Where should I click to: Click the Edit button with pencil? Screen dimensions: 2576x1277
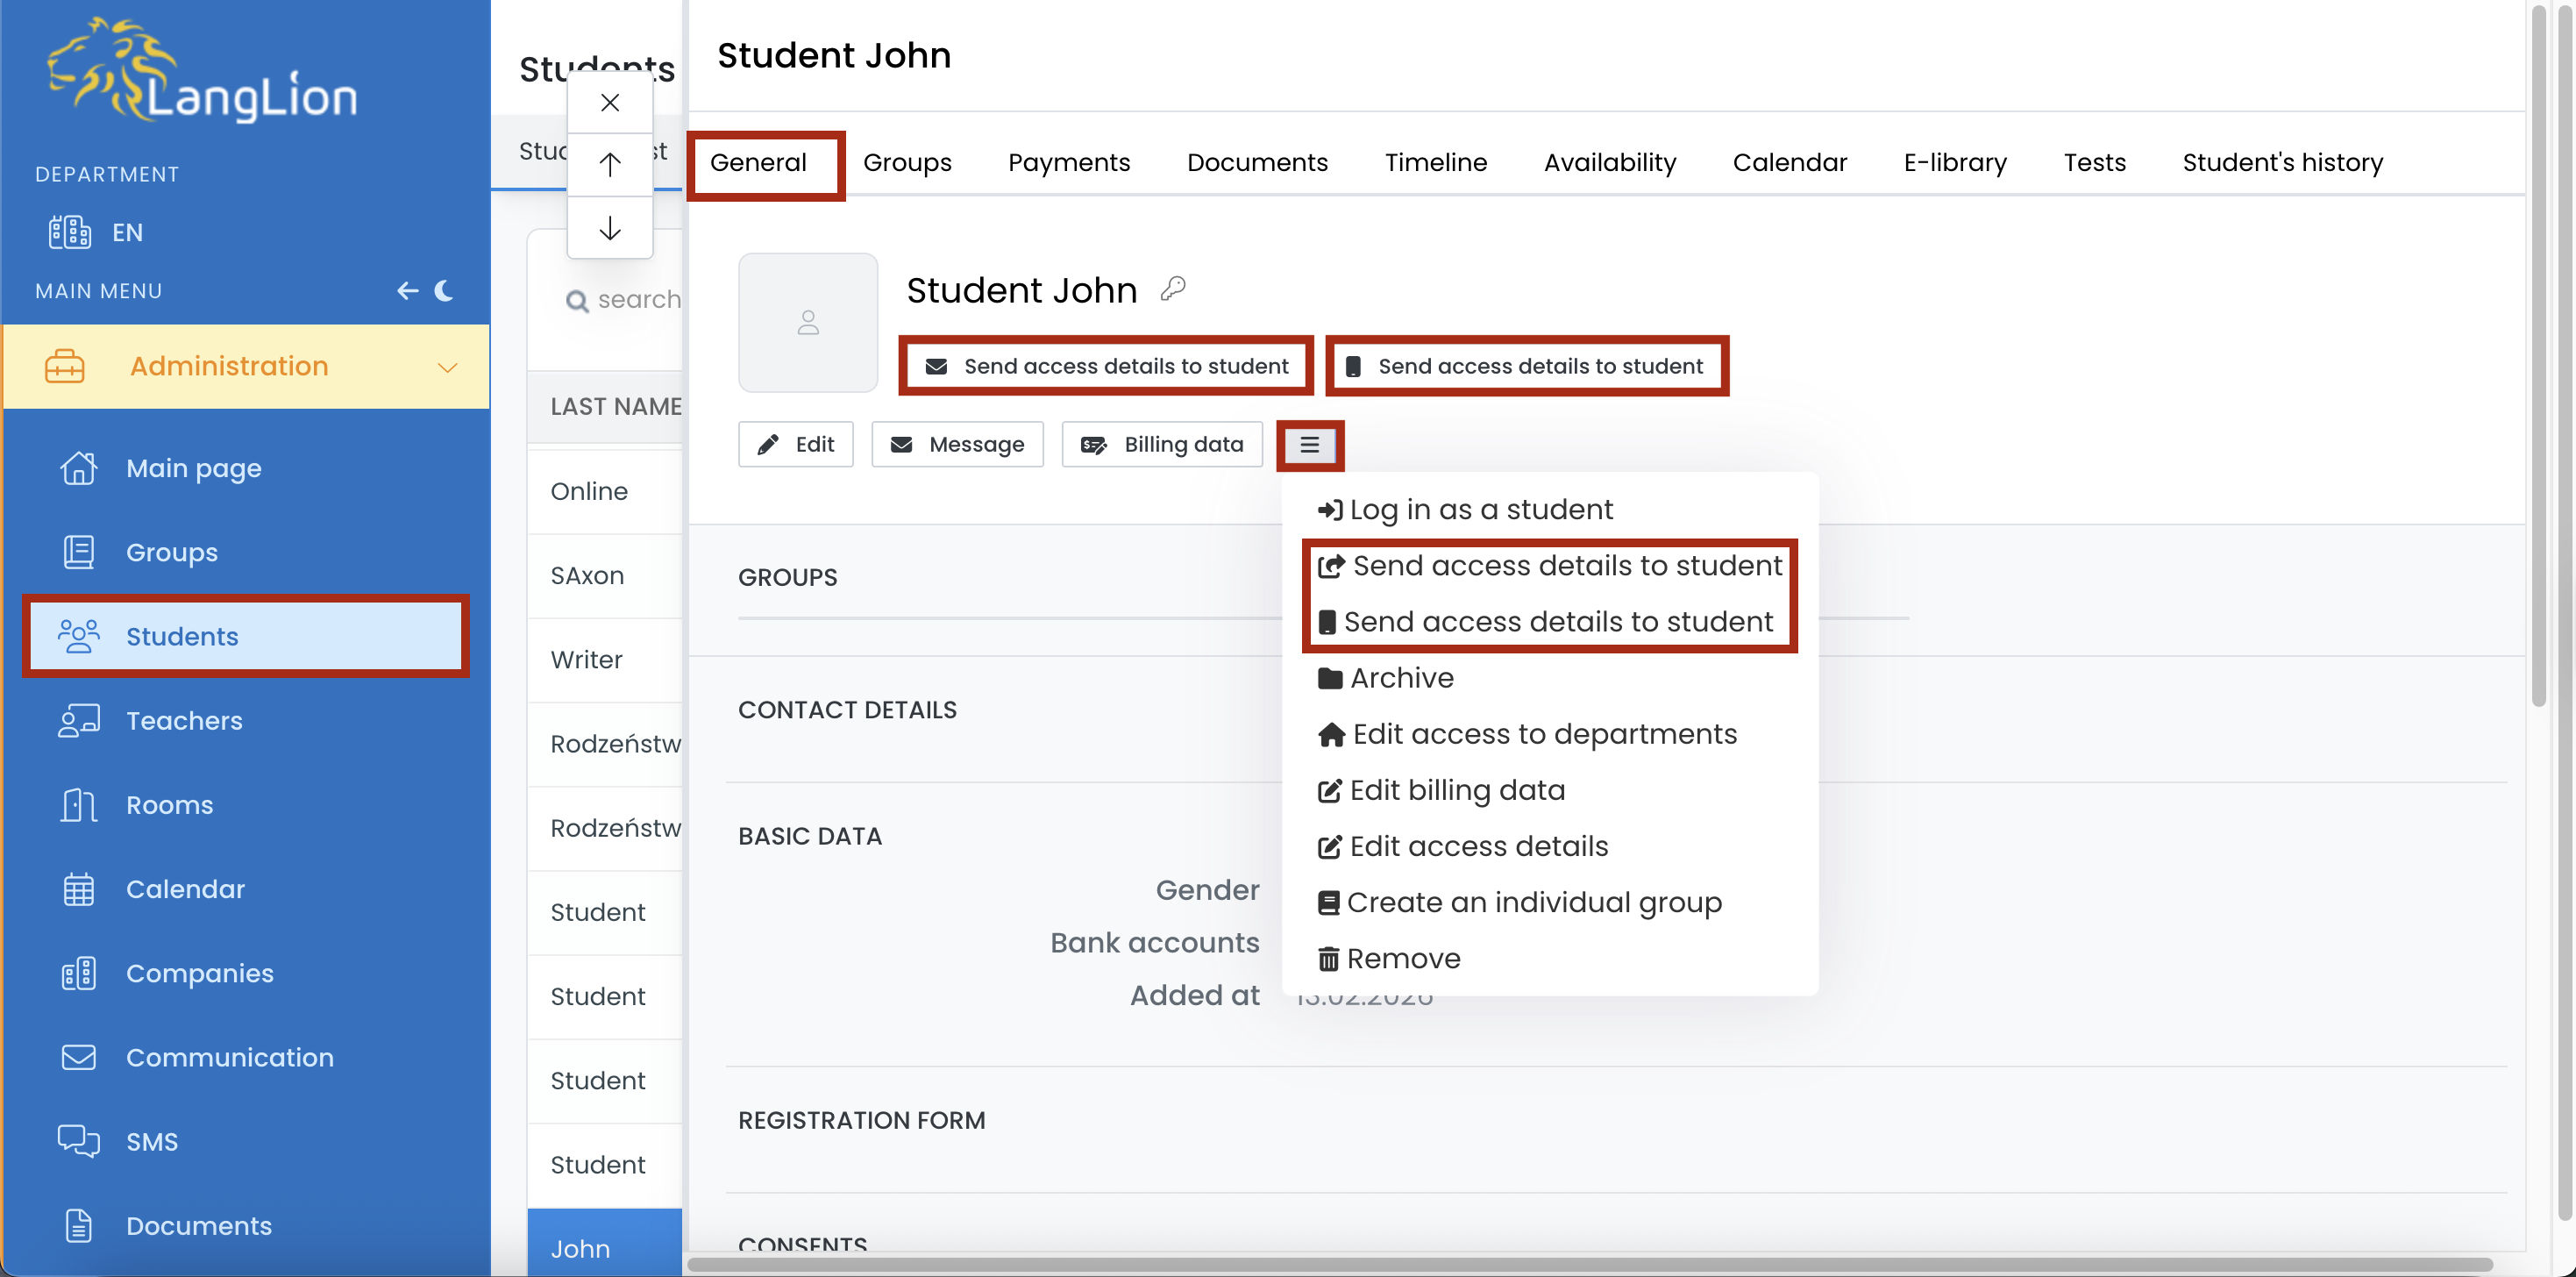795,445
